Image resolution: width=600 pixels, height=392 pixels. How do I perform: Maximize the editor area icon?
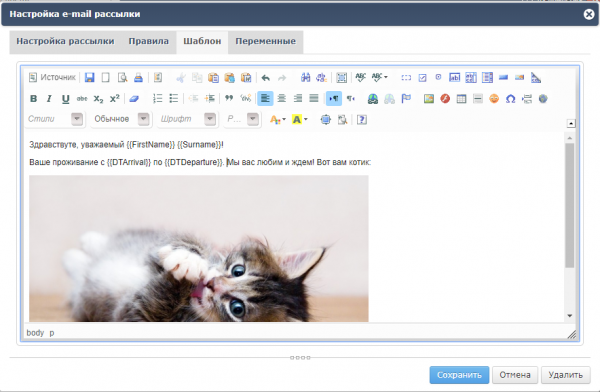point(325,119)
